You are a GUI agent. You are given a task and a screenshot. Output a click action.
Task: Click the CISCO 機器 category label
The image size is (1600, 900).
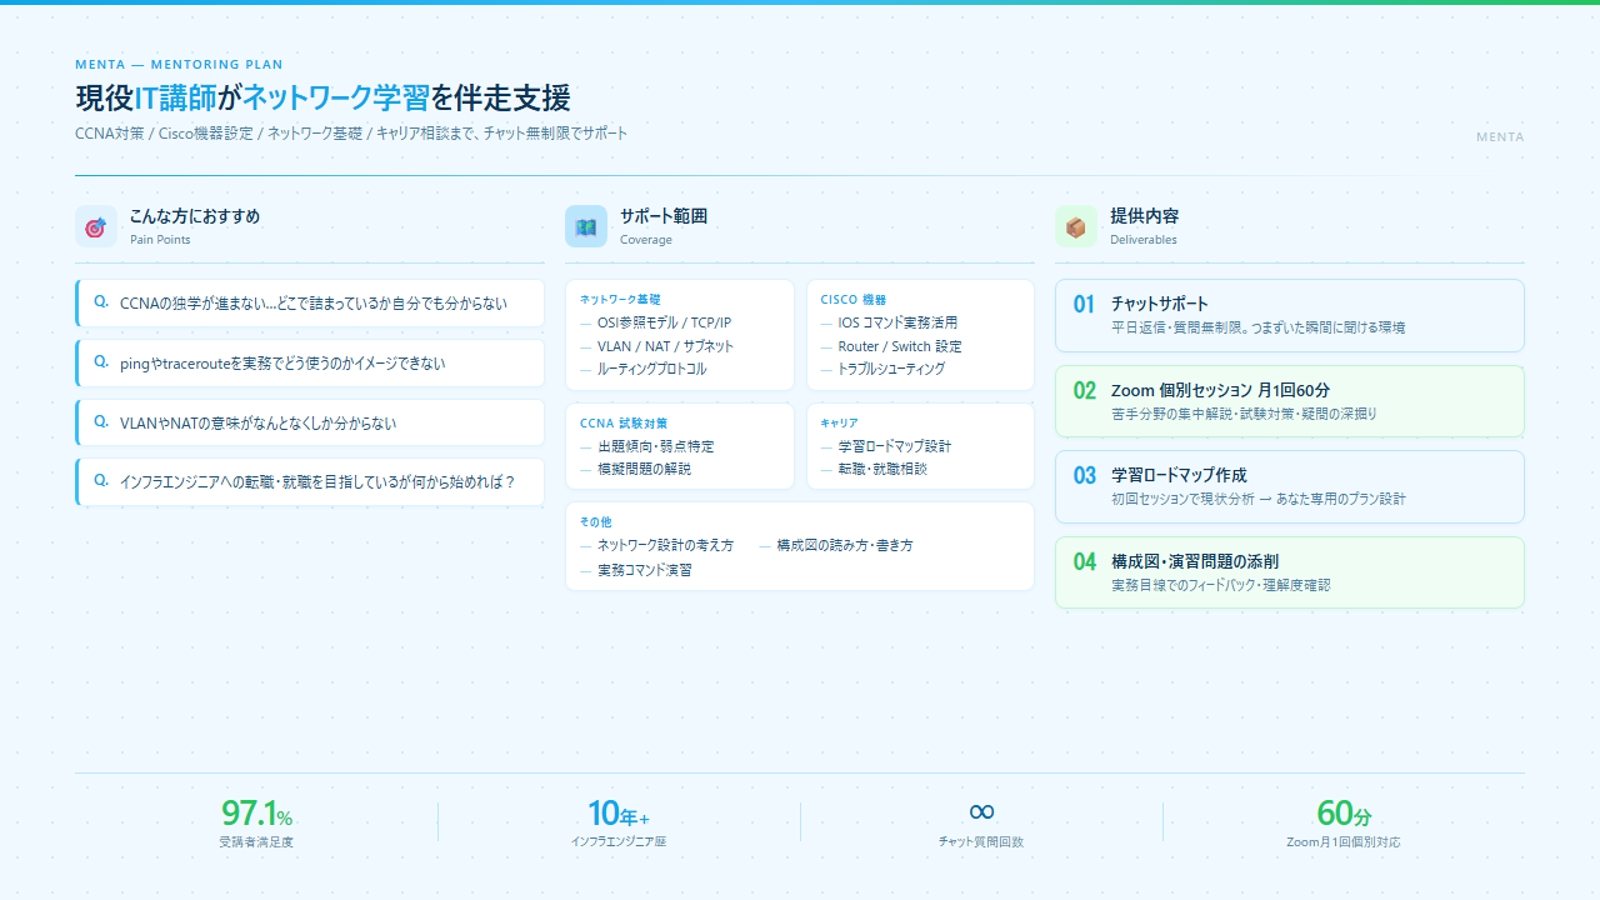[x=853, y=299]
